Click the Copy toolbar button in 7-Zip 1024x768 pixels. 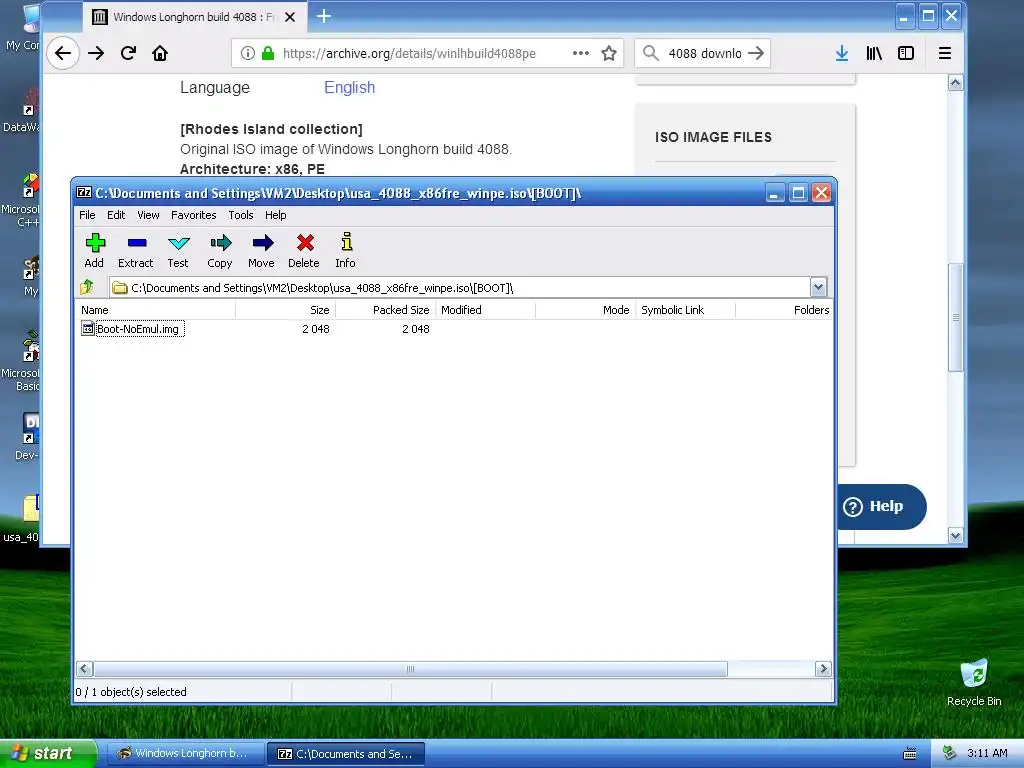pyautogui.click(x=220, y=251)
